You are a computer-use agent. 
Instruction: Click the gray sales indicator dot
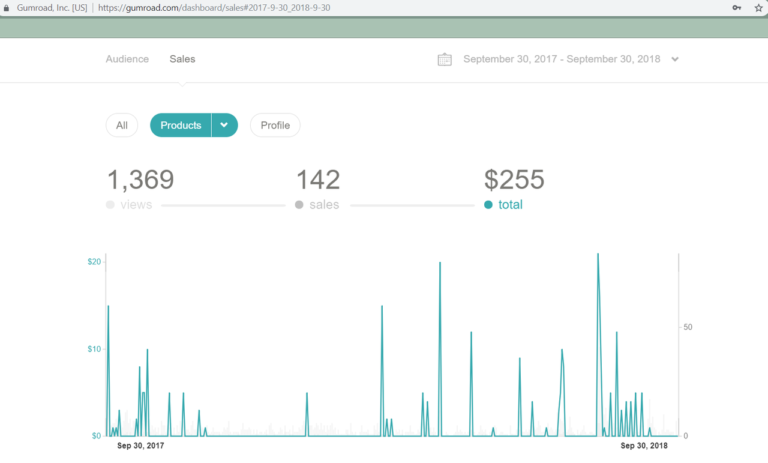tap(299, 205)
